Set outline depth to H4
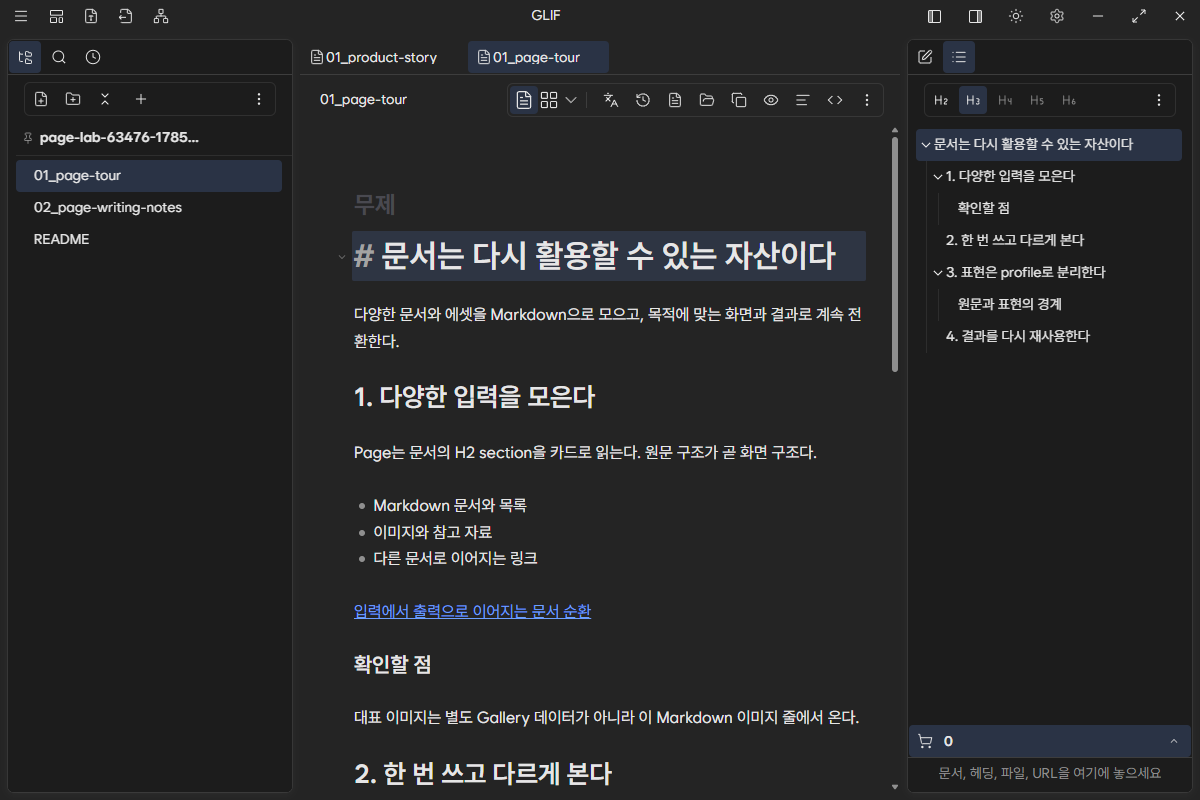Screen dimensions: 1200x800 pos(1005,100)
